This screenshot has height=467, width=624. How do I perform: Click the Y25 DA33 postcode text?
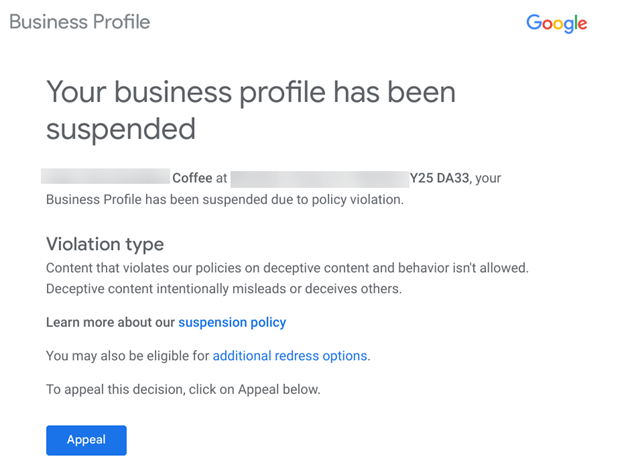point(440,178)
